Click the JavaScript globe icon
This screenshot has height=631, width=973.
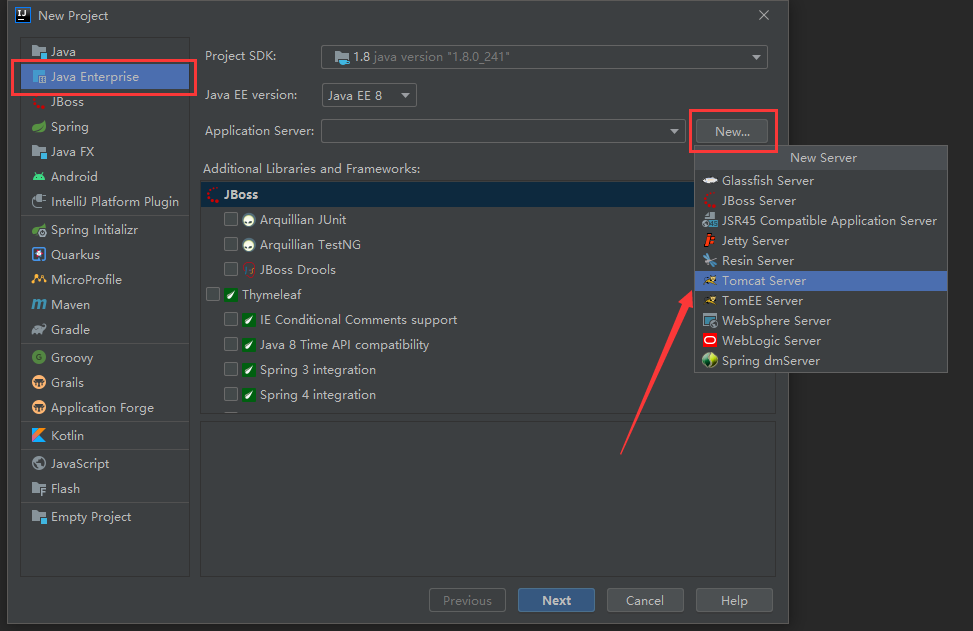pyautogui.click(x=39, y=463)
